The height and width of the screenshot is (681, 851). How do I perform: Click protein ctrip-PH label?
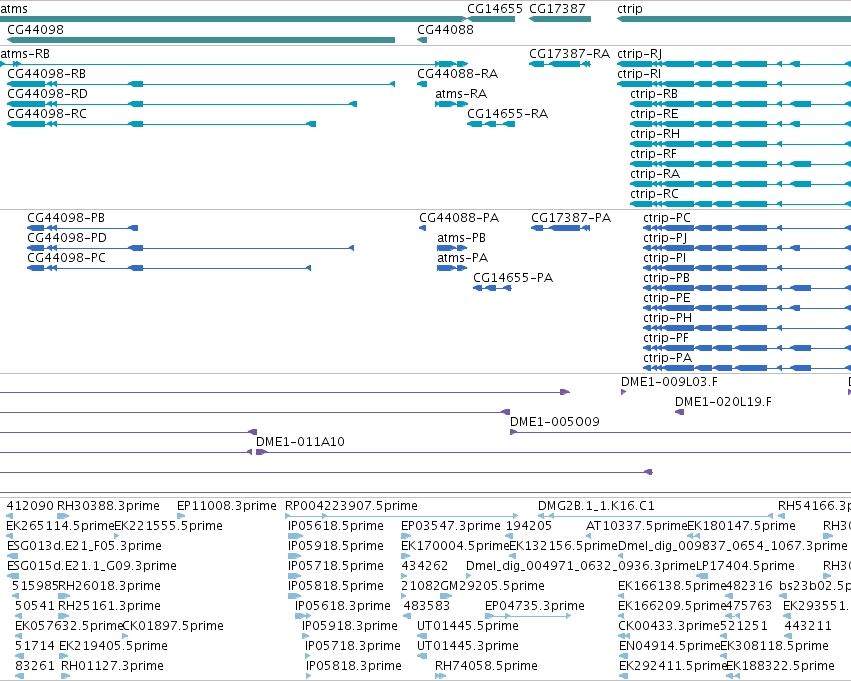(667, 319)
